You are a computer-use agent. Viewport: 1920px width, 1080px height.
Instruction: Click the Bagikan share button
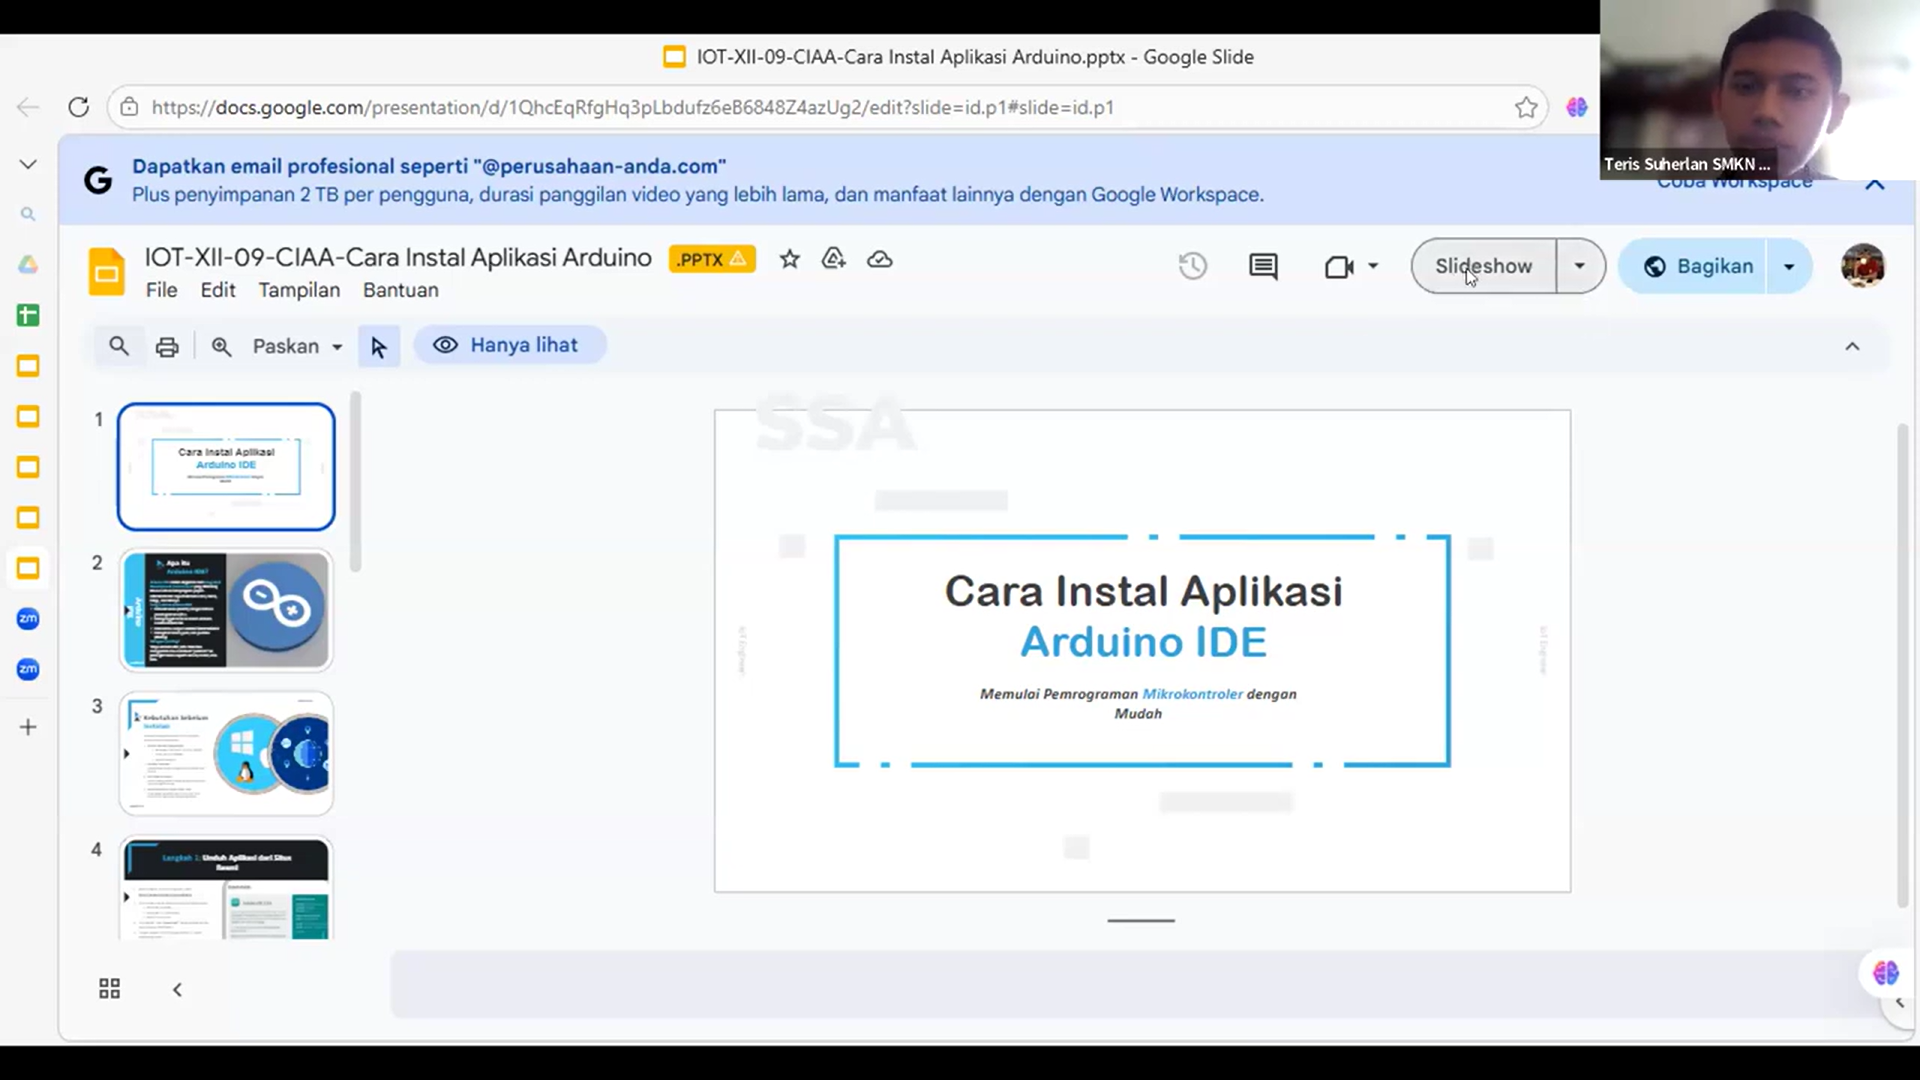[x=1697, y=266]
